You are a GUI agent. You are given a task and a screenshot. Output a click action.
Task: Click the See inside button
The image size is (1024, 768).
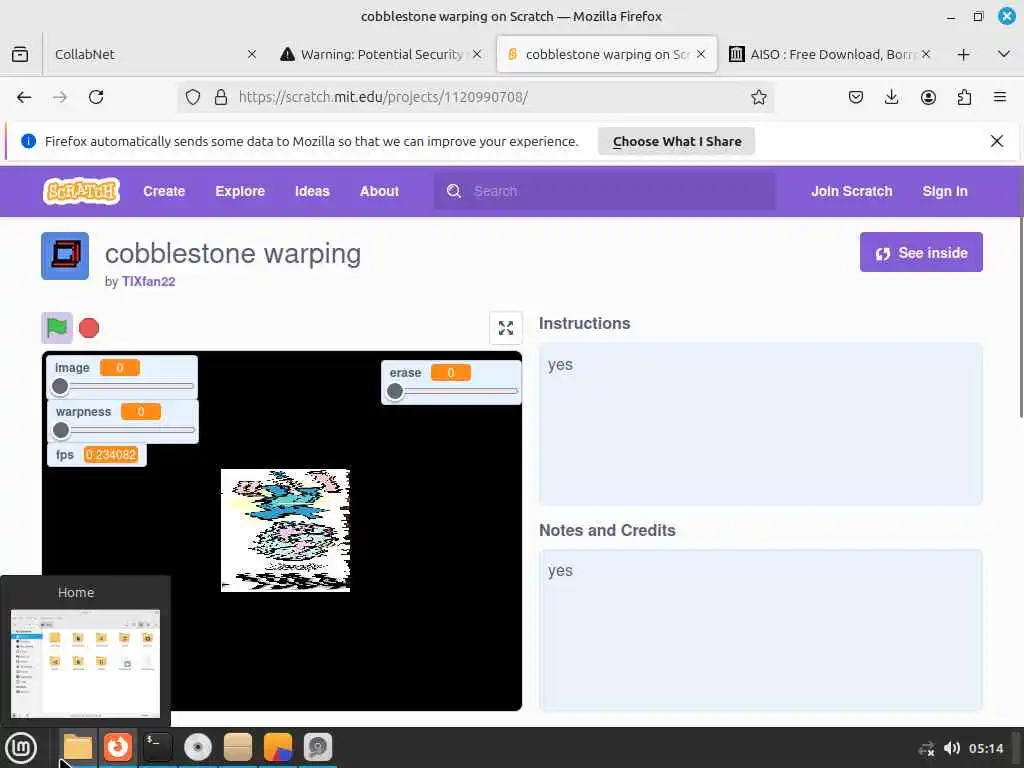coord(921,252)
